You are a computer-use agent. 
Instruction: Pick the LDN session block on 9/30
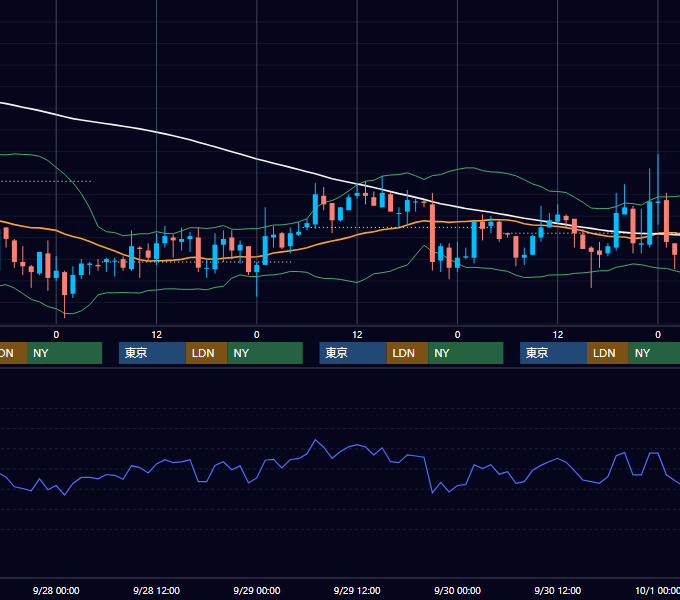pyautogui.click(x=608, y=353)
